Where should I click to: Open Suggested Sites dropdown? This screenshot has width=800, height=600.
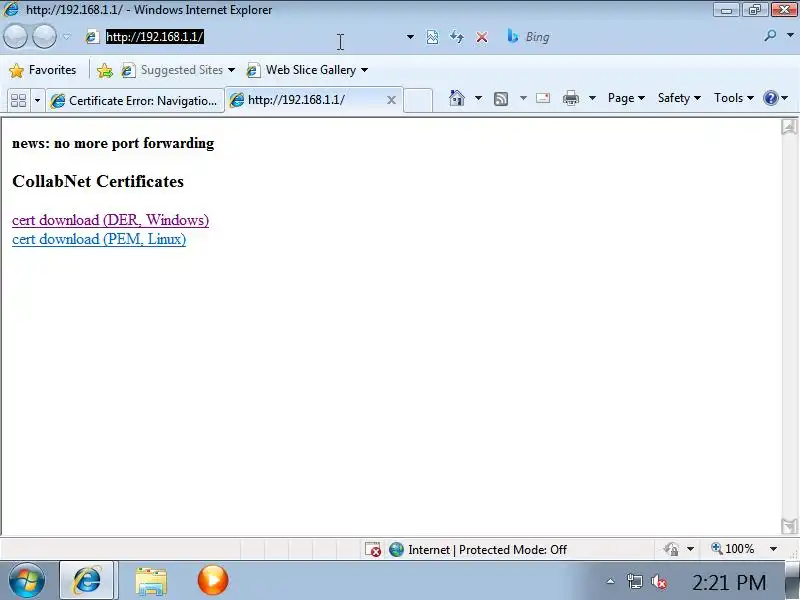[x=231, y=70]
